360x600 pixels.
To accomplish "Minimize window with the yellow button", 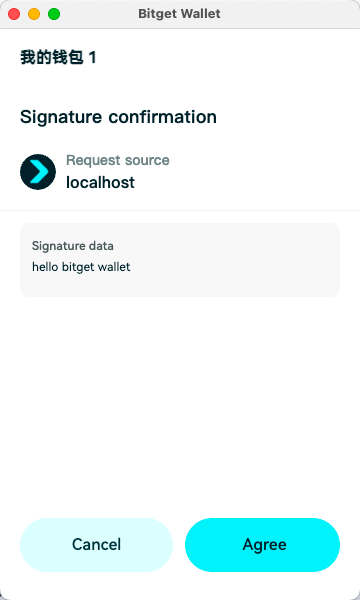I will coord(34,14).
